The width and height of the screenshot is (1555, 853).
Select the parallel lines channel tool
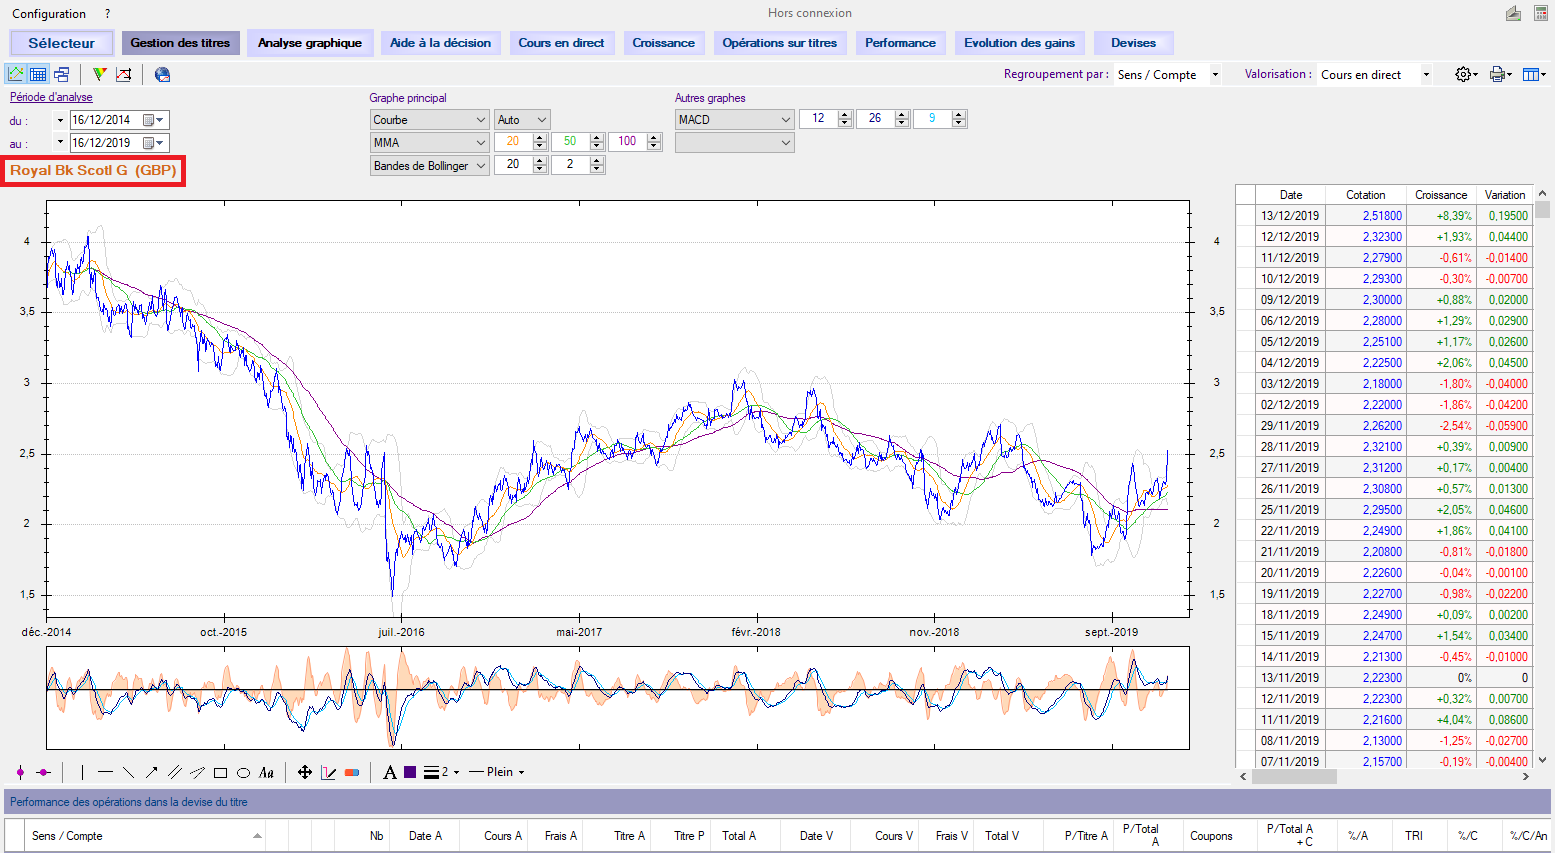pos(174,772)
